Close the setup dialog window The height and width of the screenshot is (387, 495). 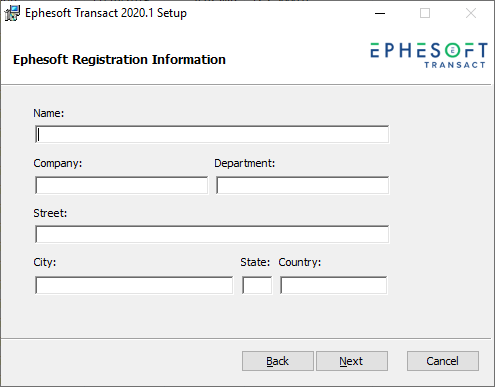[471, 13]
